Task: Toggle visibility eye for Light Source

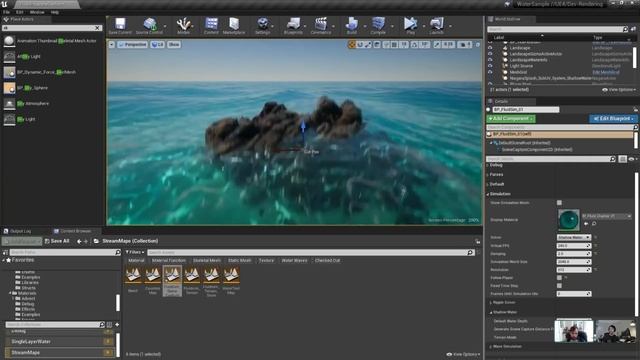Action: (490, 66)
